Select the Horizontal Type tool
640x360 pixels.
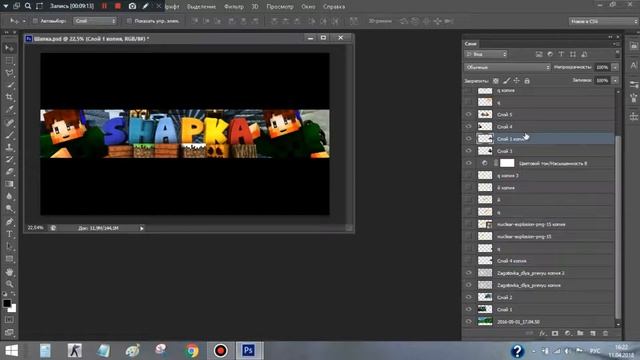click(9, 234)
